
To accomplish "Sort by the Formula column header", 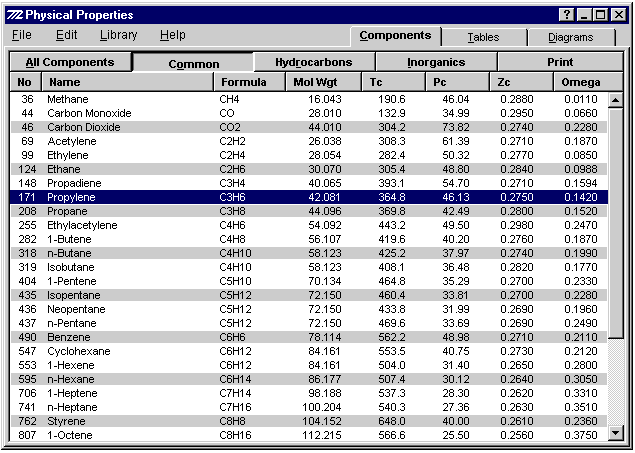I will (249, 82).
